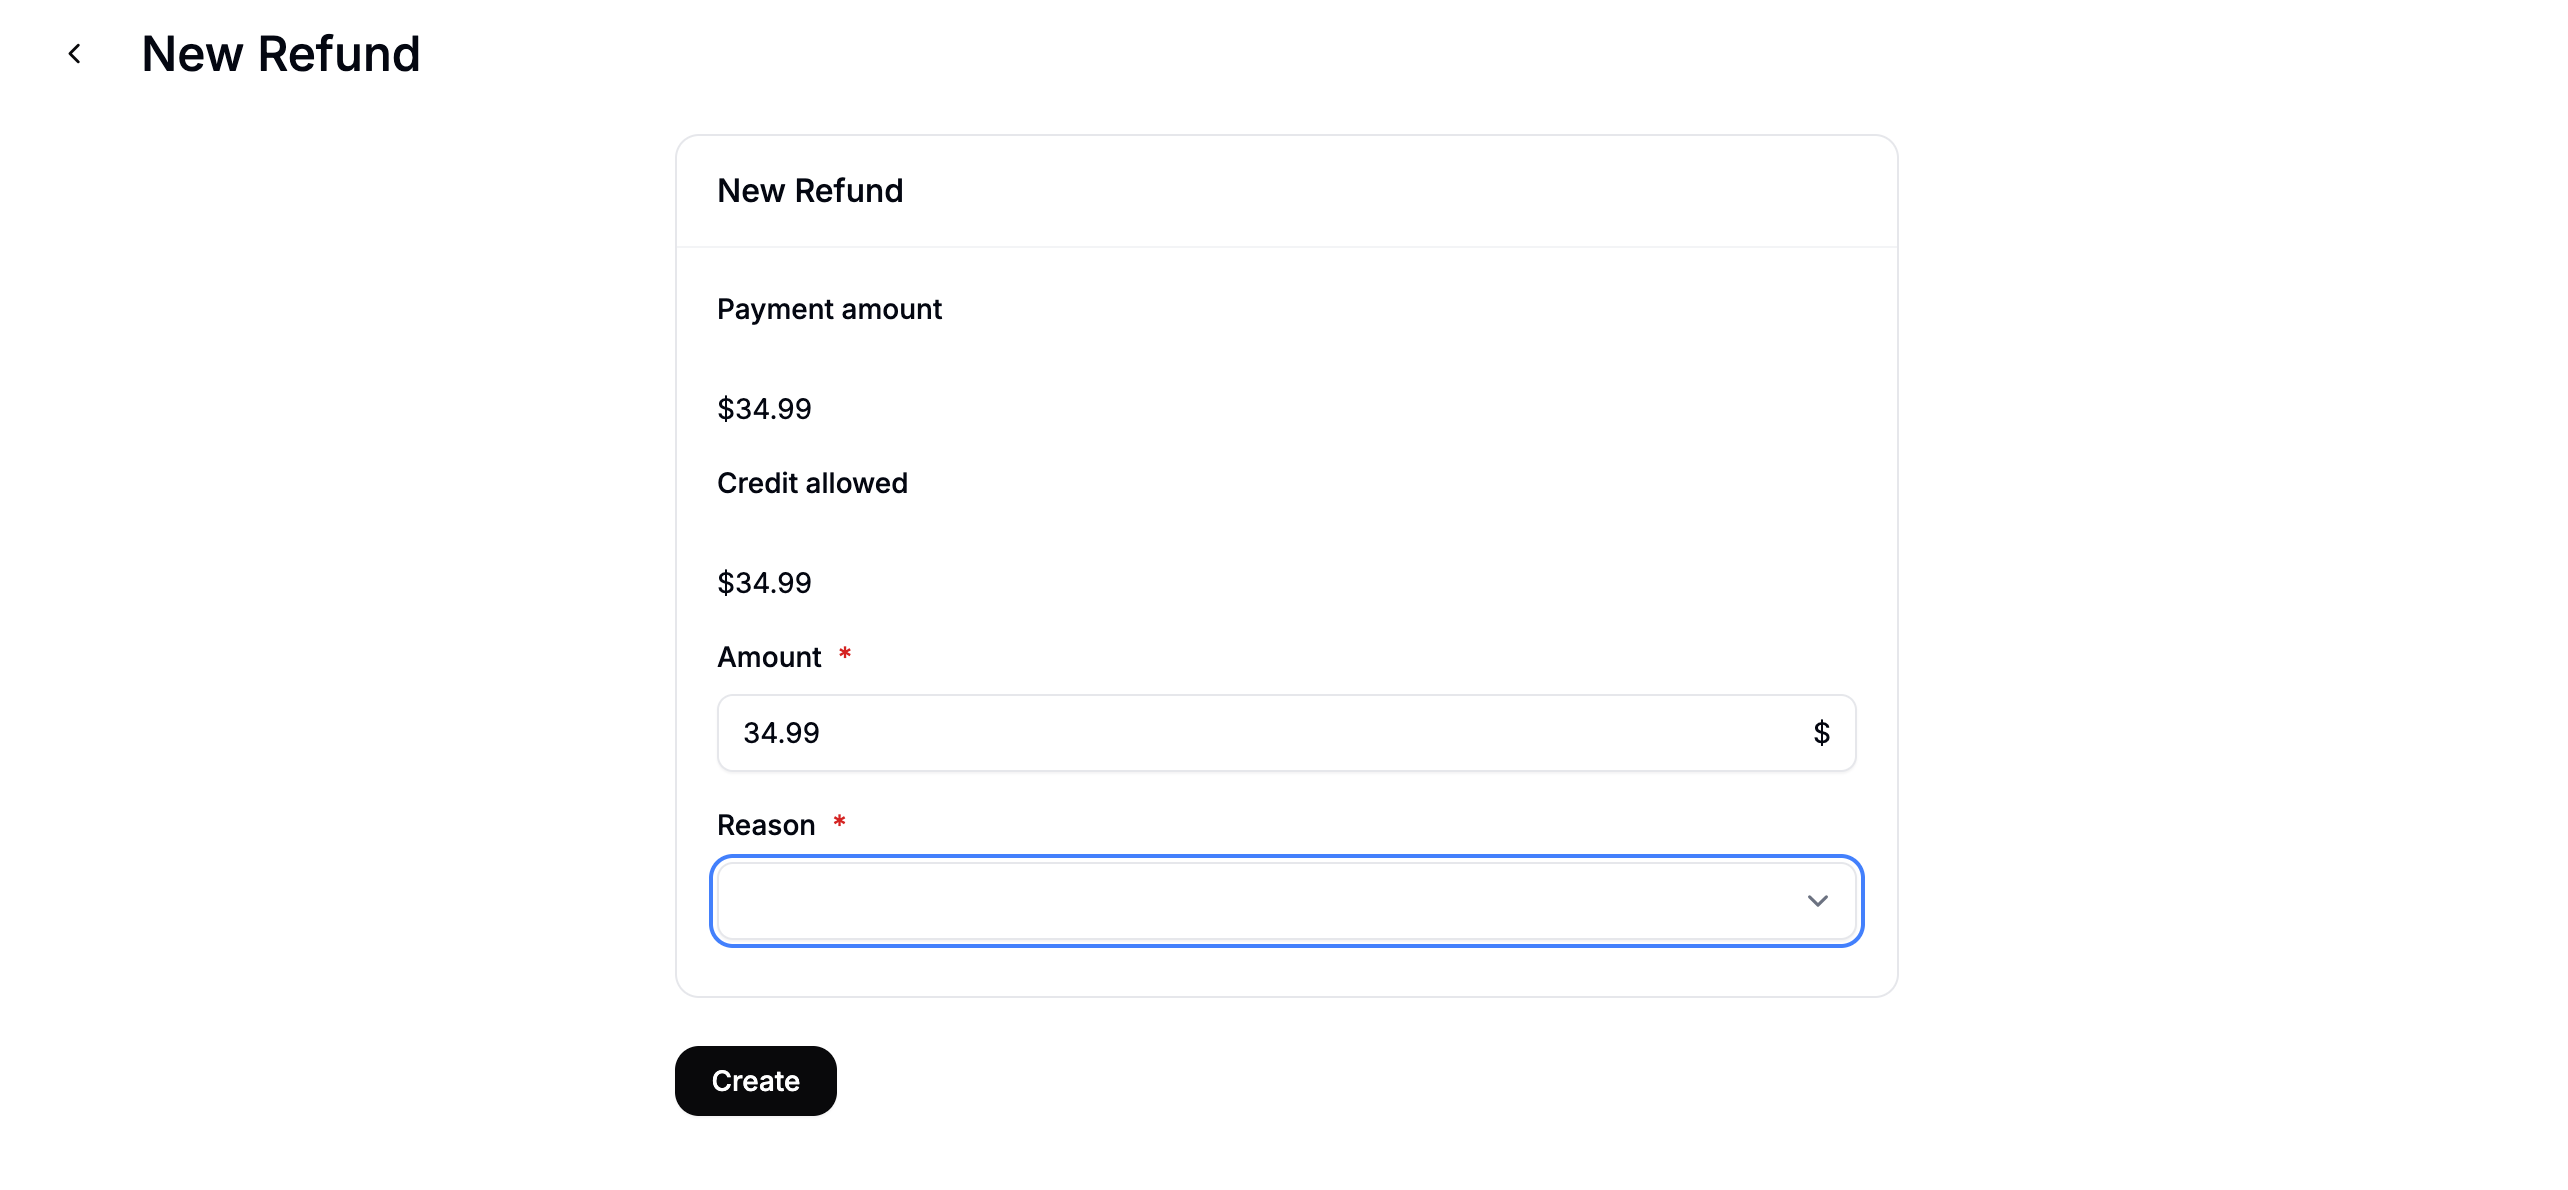Click the red asterisk beside Amount
2568x1190 pixels.
tap(846, 654)
